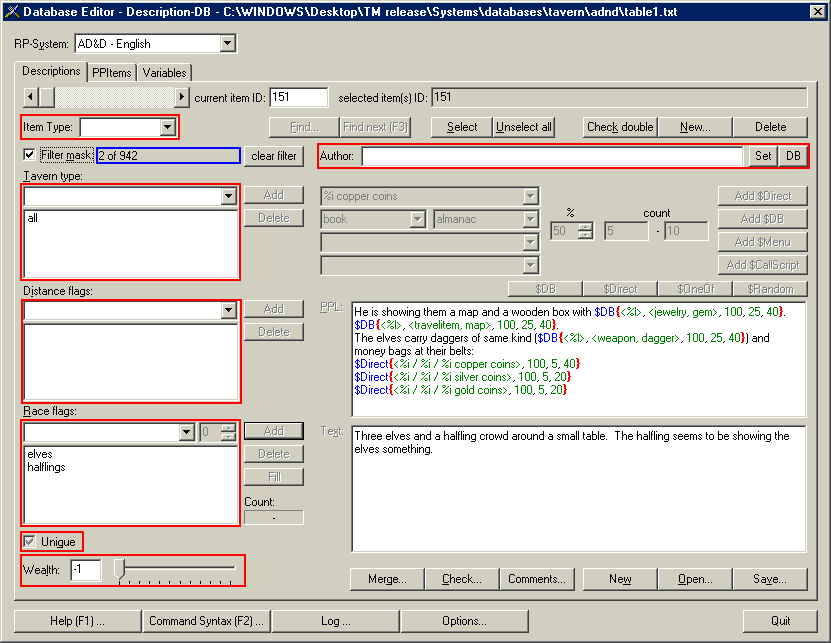This screenshot has height=643, width=831.
Task: Click the Save... button
Action: point(769,579)
